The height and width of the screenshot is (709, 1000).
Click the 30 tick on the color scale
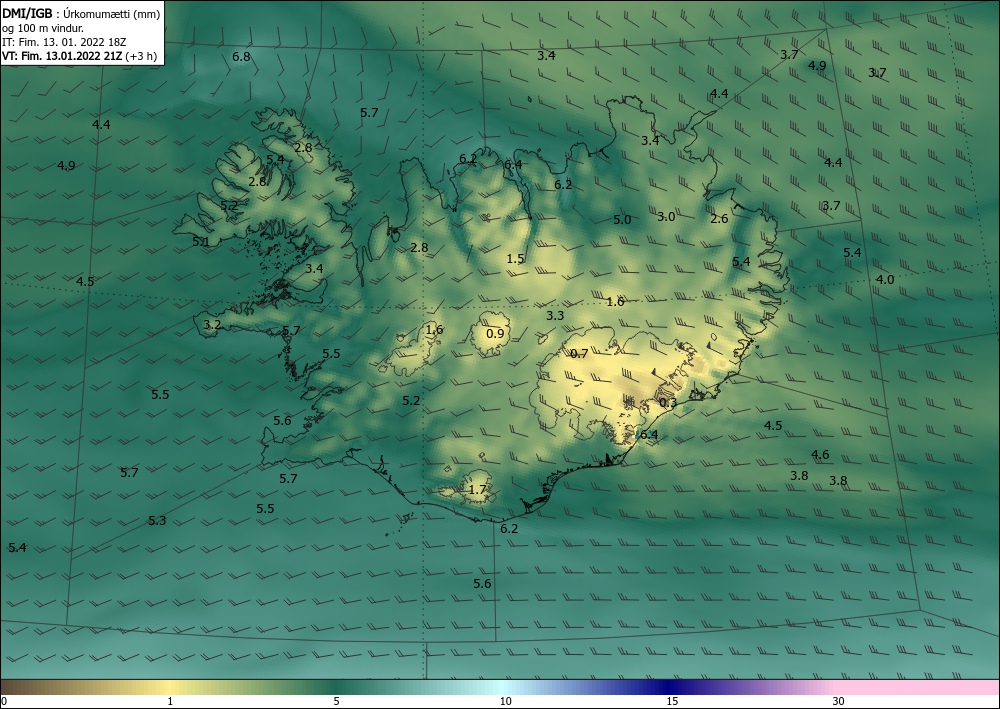click(x=838, y=702)
